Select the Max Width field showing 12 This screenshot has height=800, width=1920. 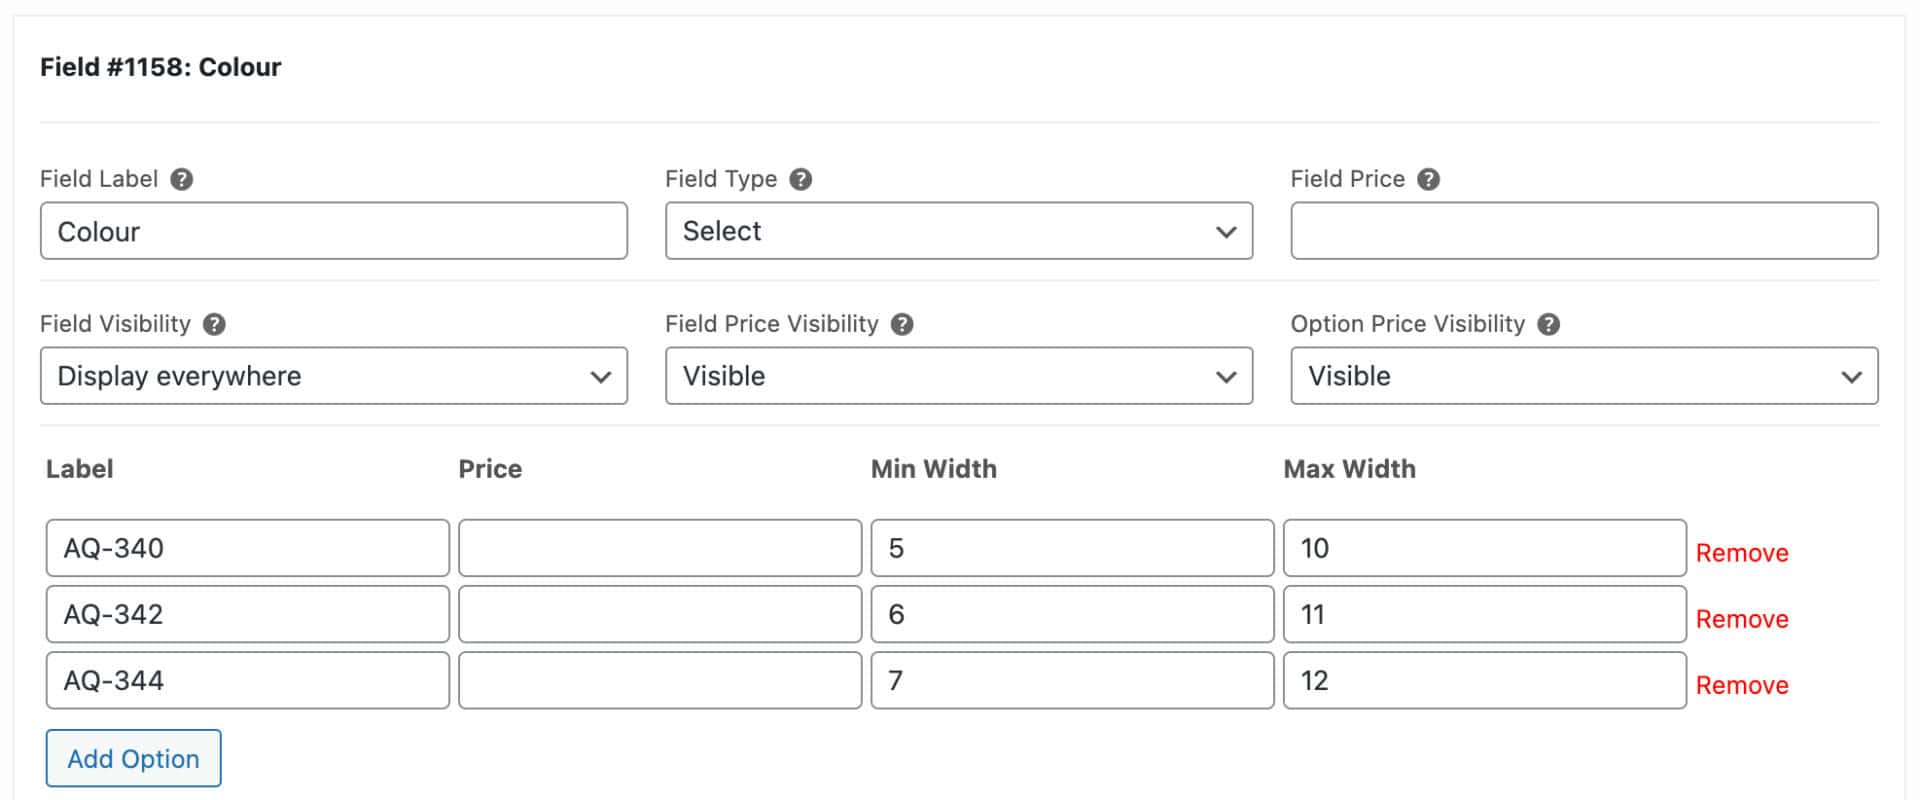[x=1484, y=680]
